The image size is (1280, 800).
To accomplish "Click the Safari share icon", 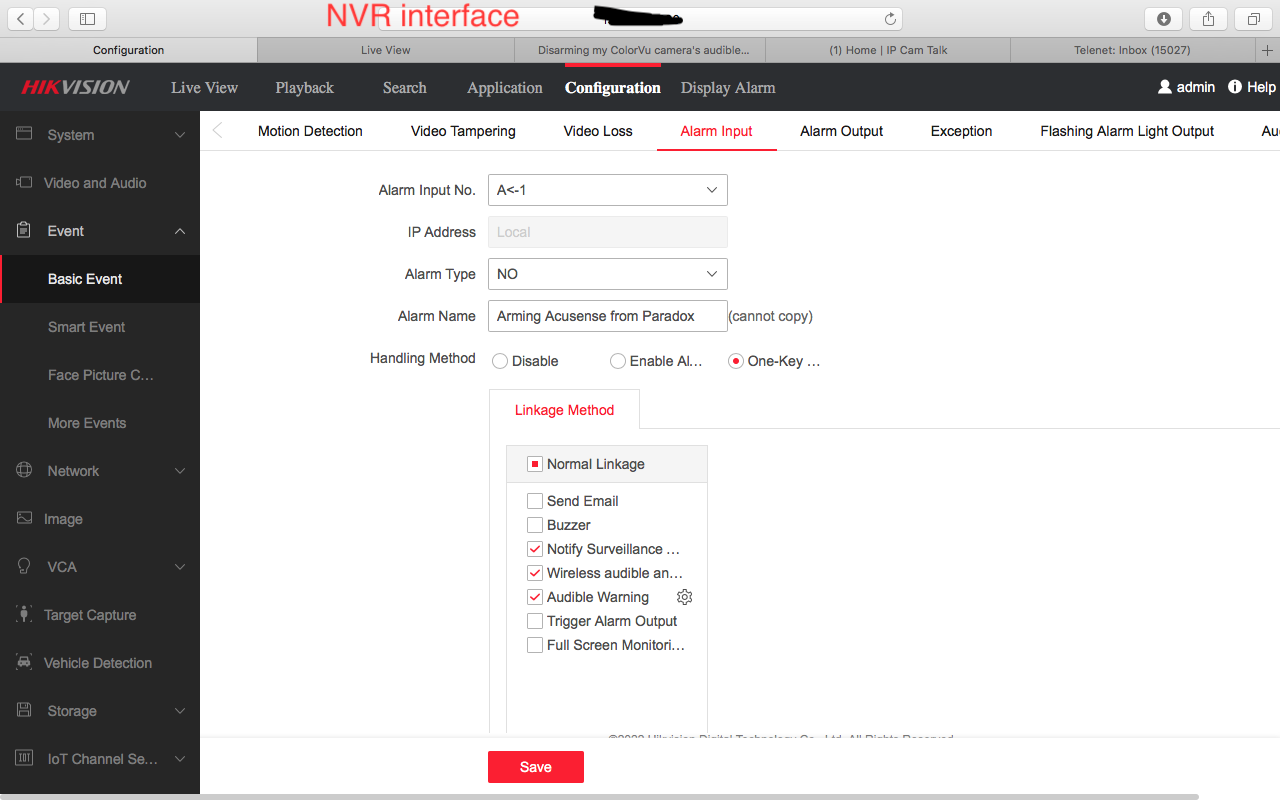I will tap(1208, 19).
